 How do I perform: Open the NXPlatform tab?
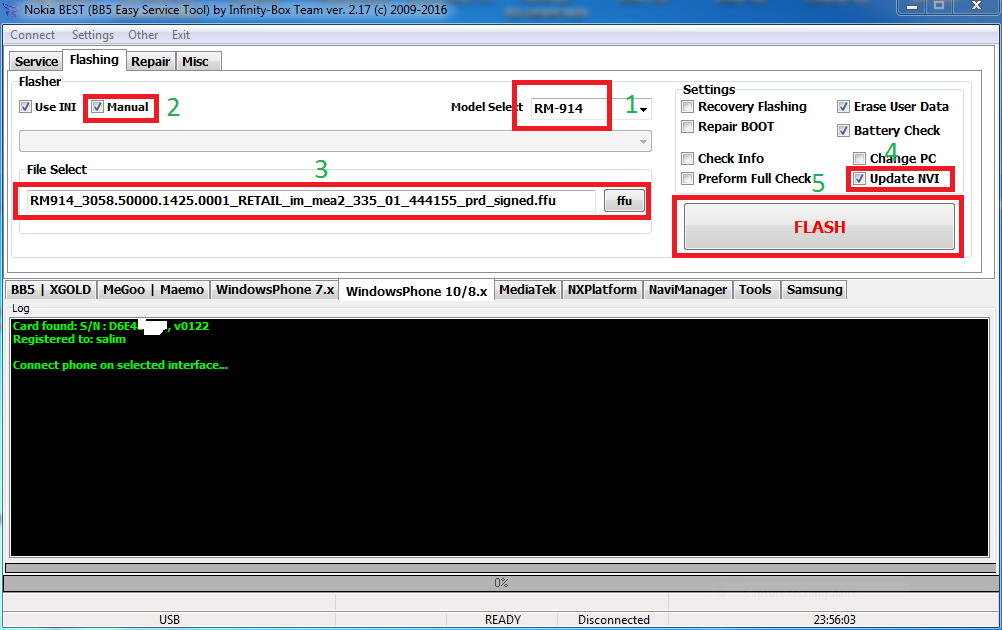[x=602, y=289]
